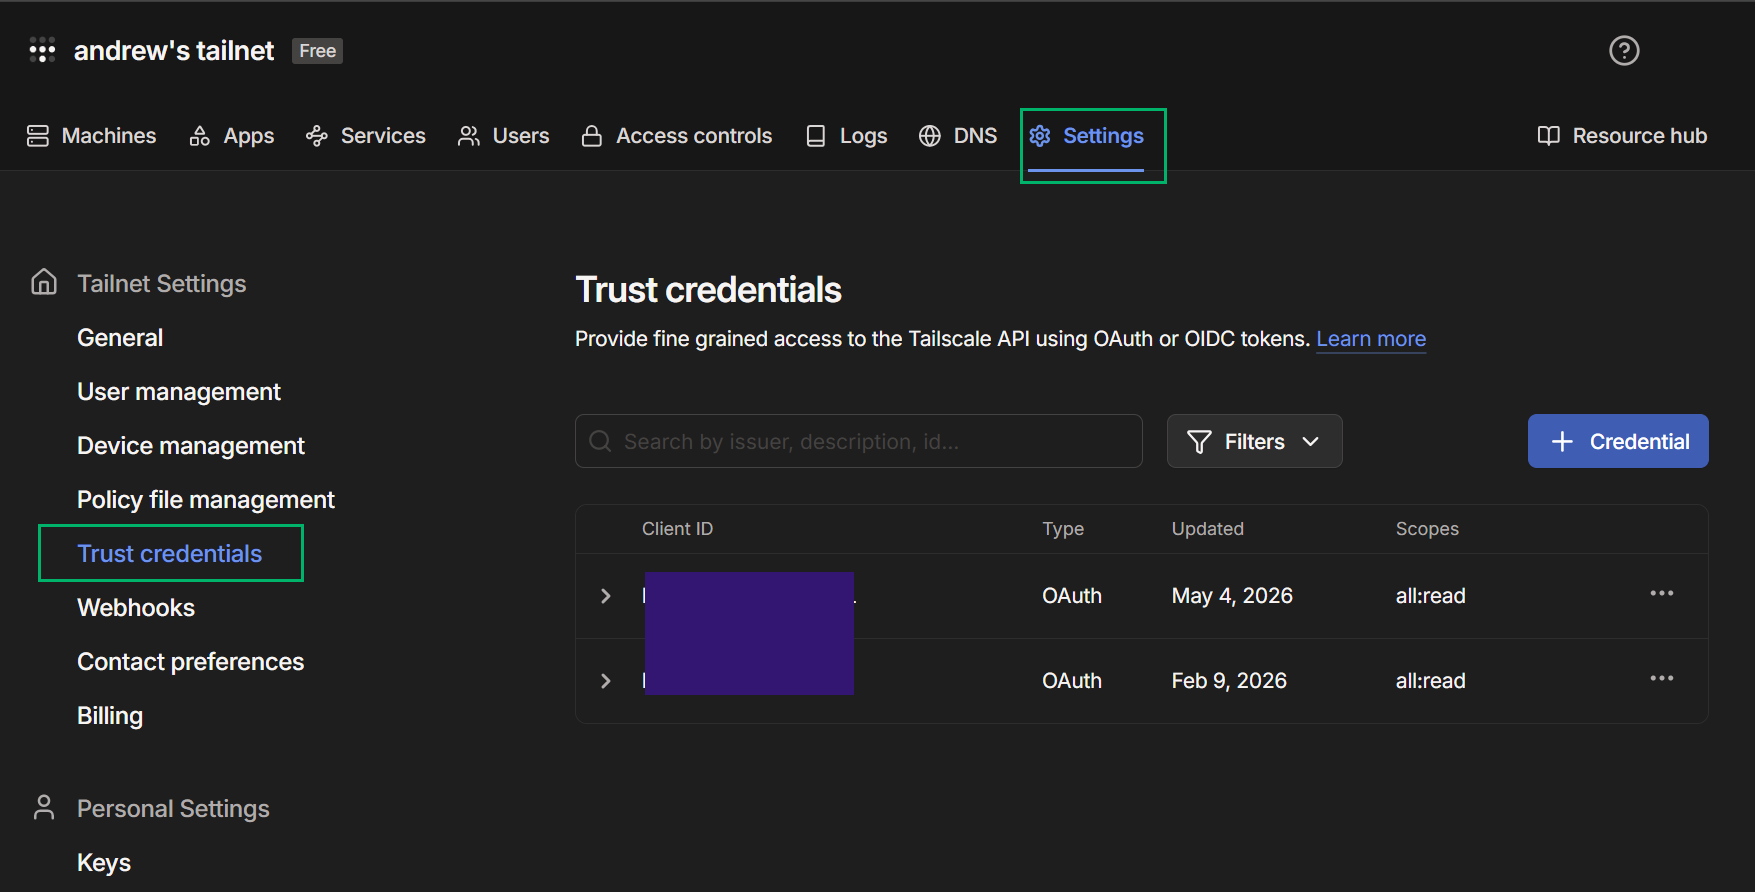Viewport: 1755px width, 892px height.
Task: Click the Settings gear icon
Action: click(1040, 136)
